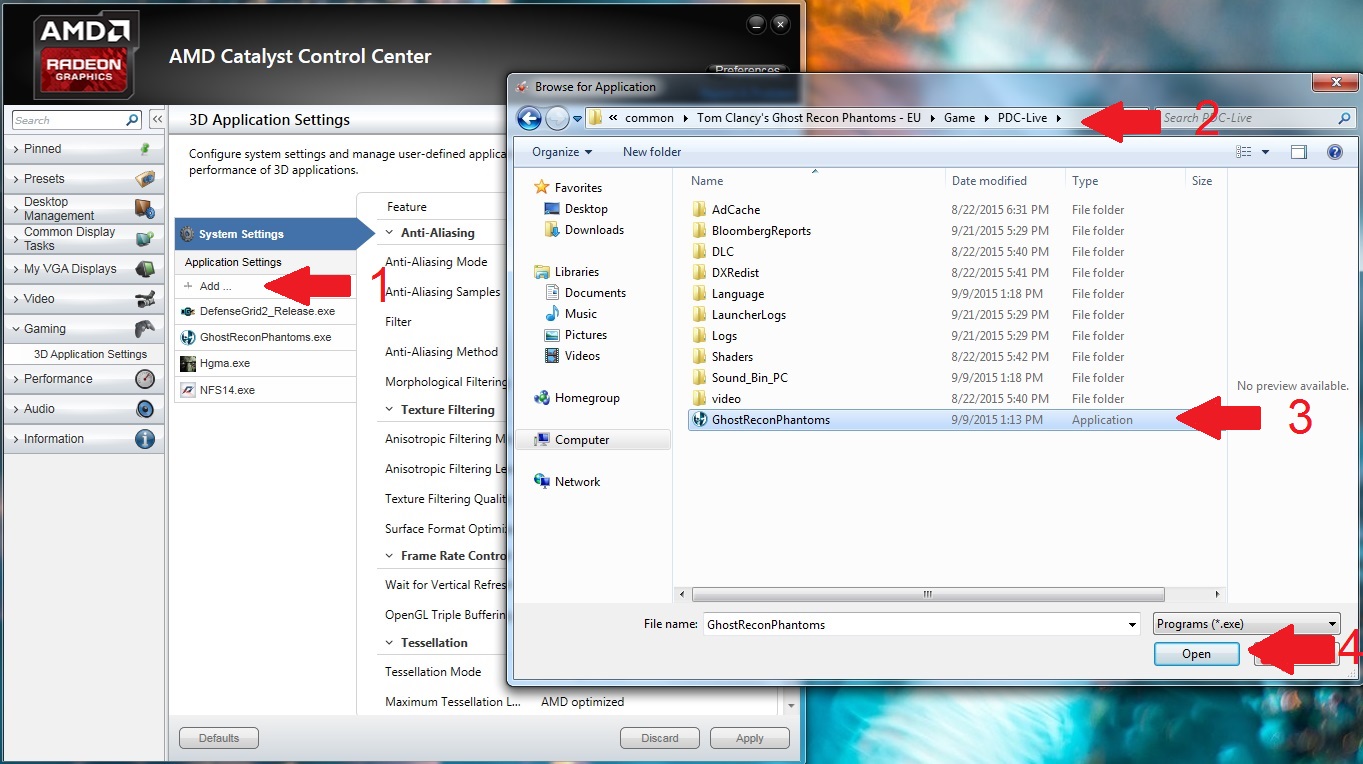
Task: Go back using the Browse dialog back arrow
Action: (529, 118)
